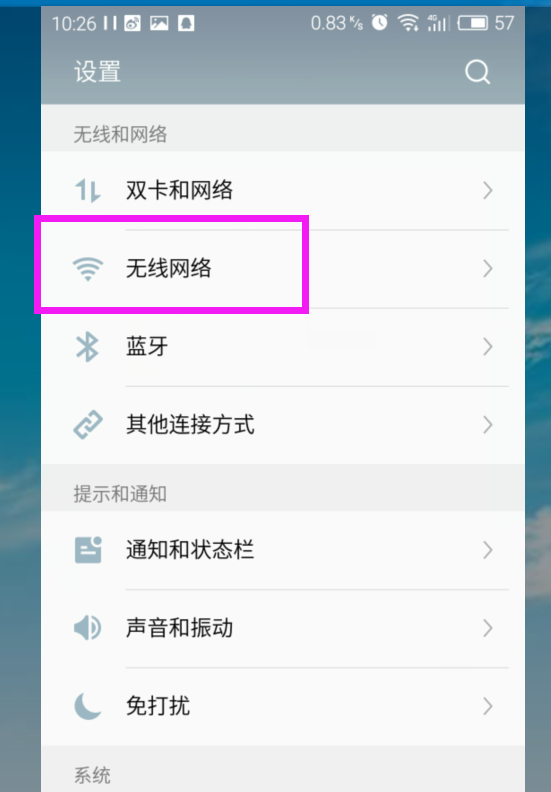Expand 蓝牙 via its chevron

point(487,346)
